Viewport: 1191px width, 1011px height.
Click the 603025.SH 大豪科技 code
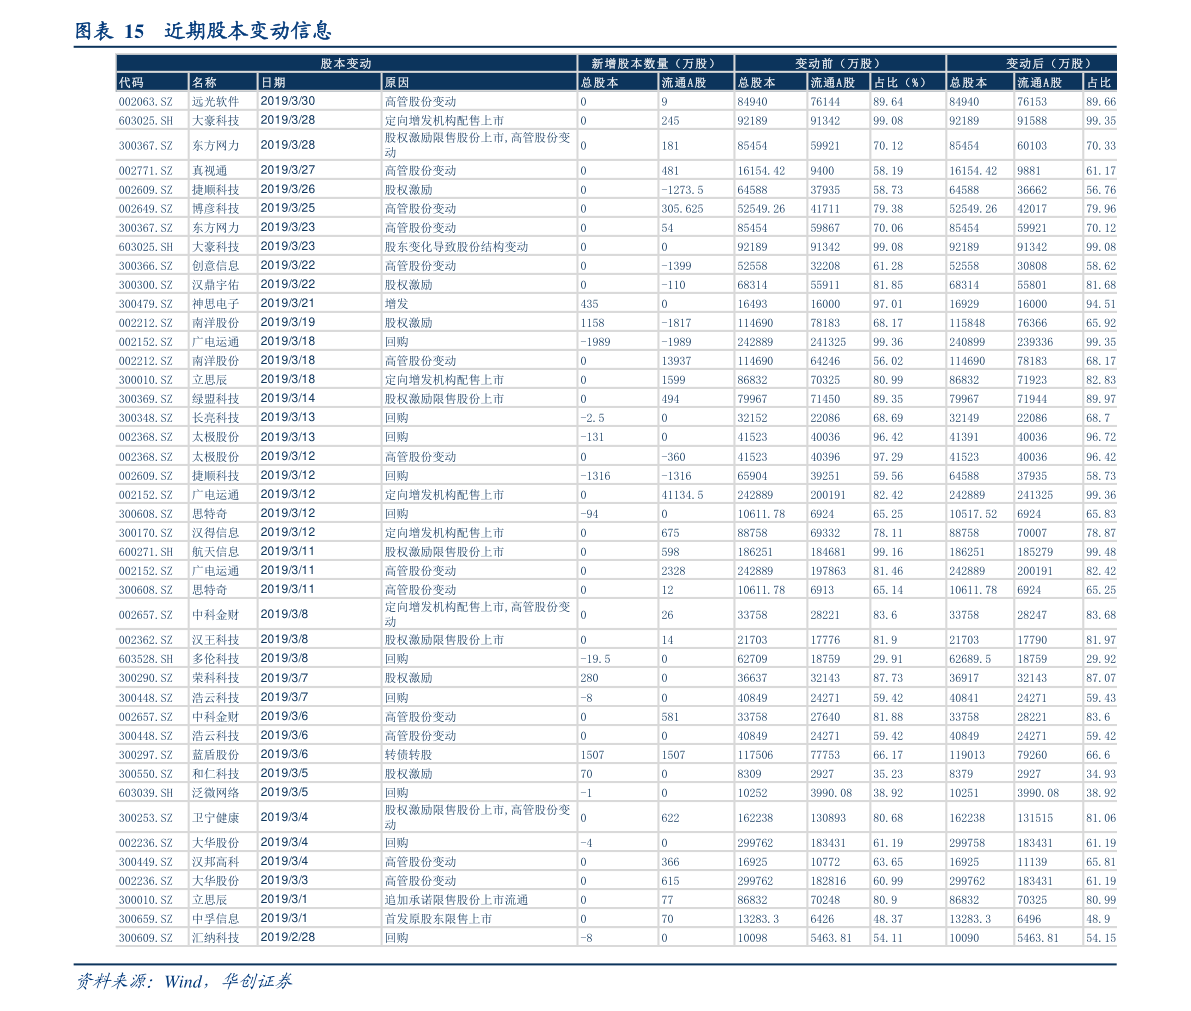tap(147, 118)
